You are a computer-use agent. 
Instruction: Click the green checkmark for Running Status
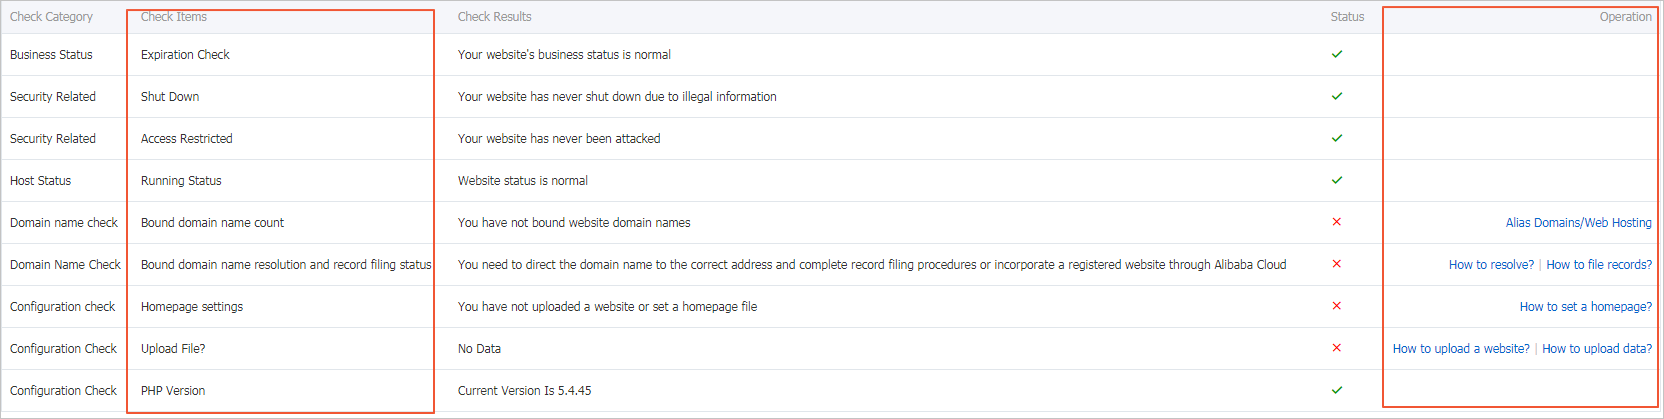coord(1337,180)
